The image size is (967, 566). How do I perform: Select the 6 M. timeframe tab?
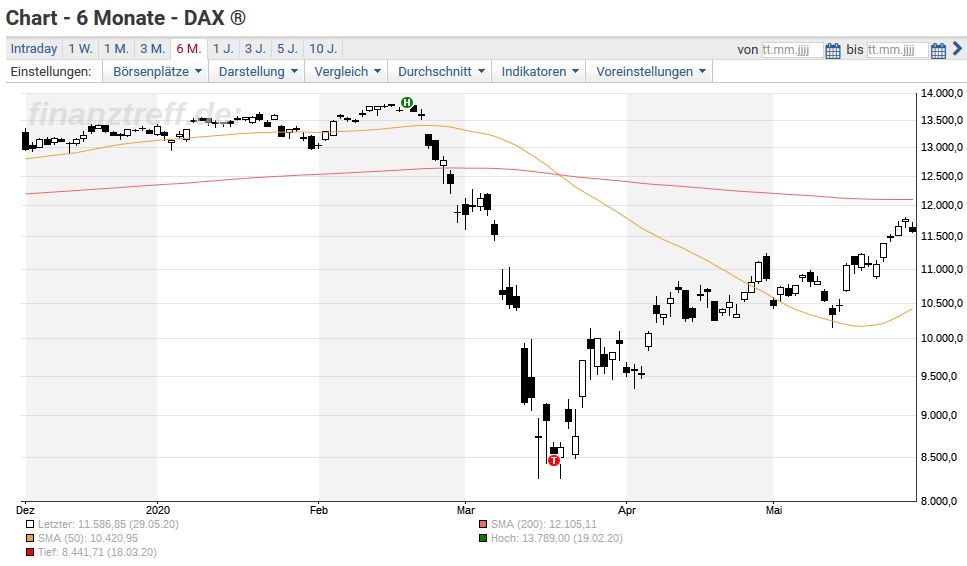(189, 49)
